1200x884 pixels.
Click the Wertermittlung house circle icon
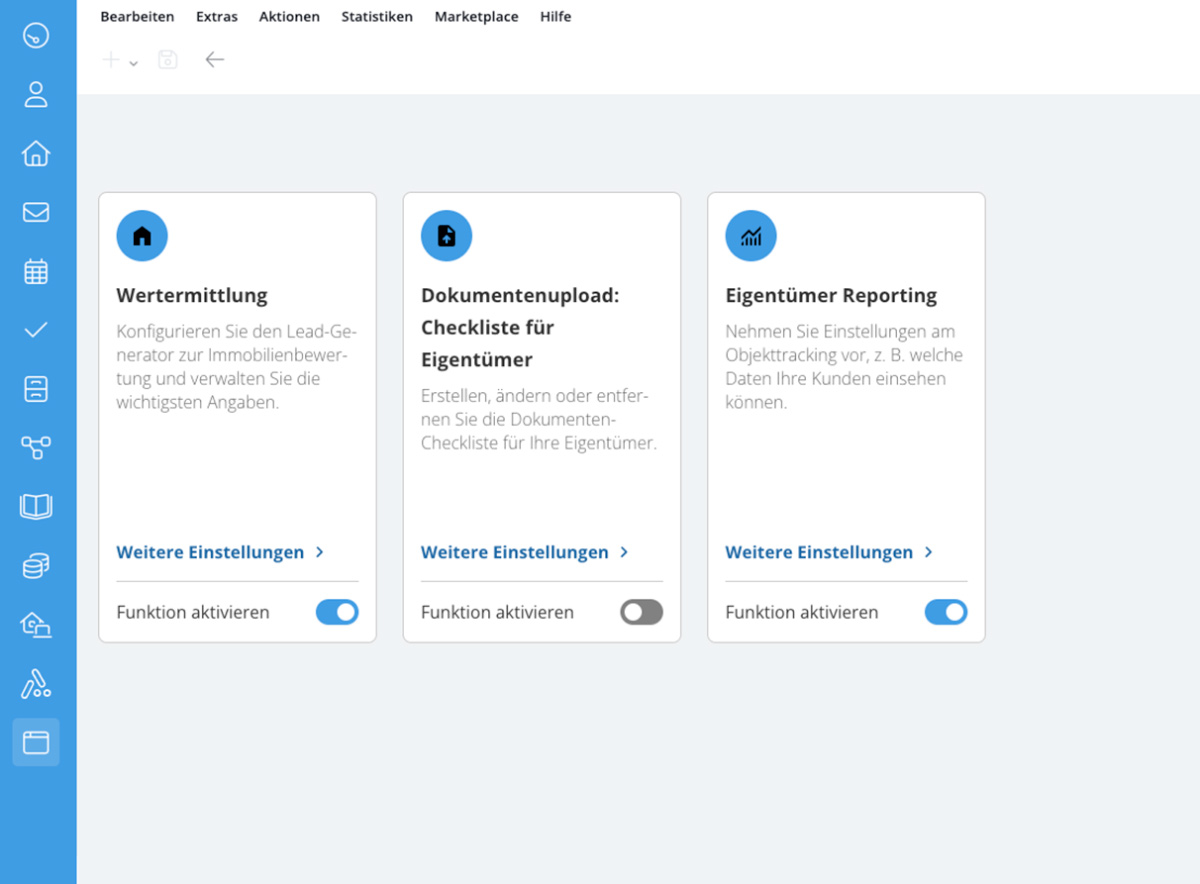142,236
